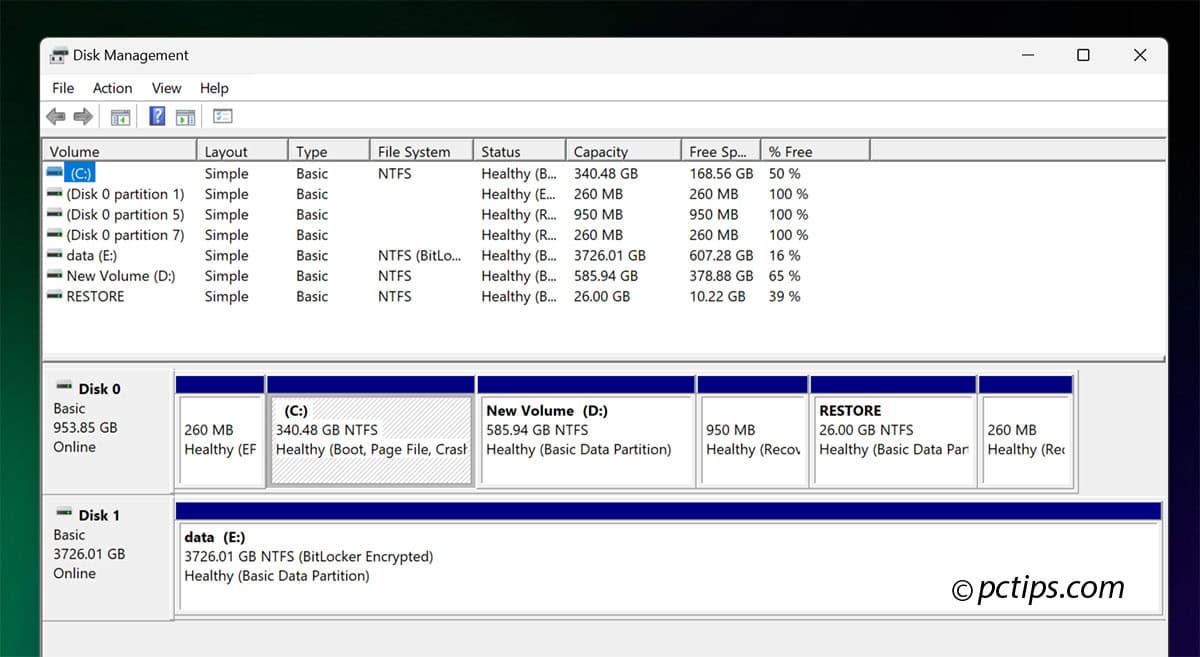Click the Back navigation arrow
Screen dimensions: 1200x657
click(56, 116)
